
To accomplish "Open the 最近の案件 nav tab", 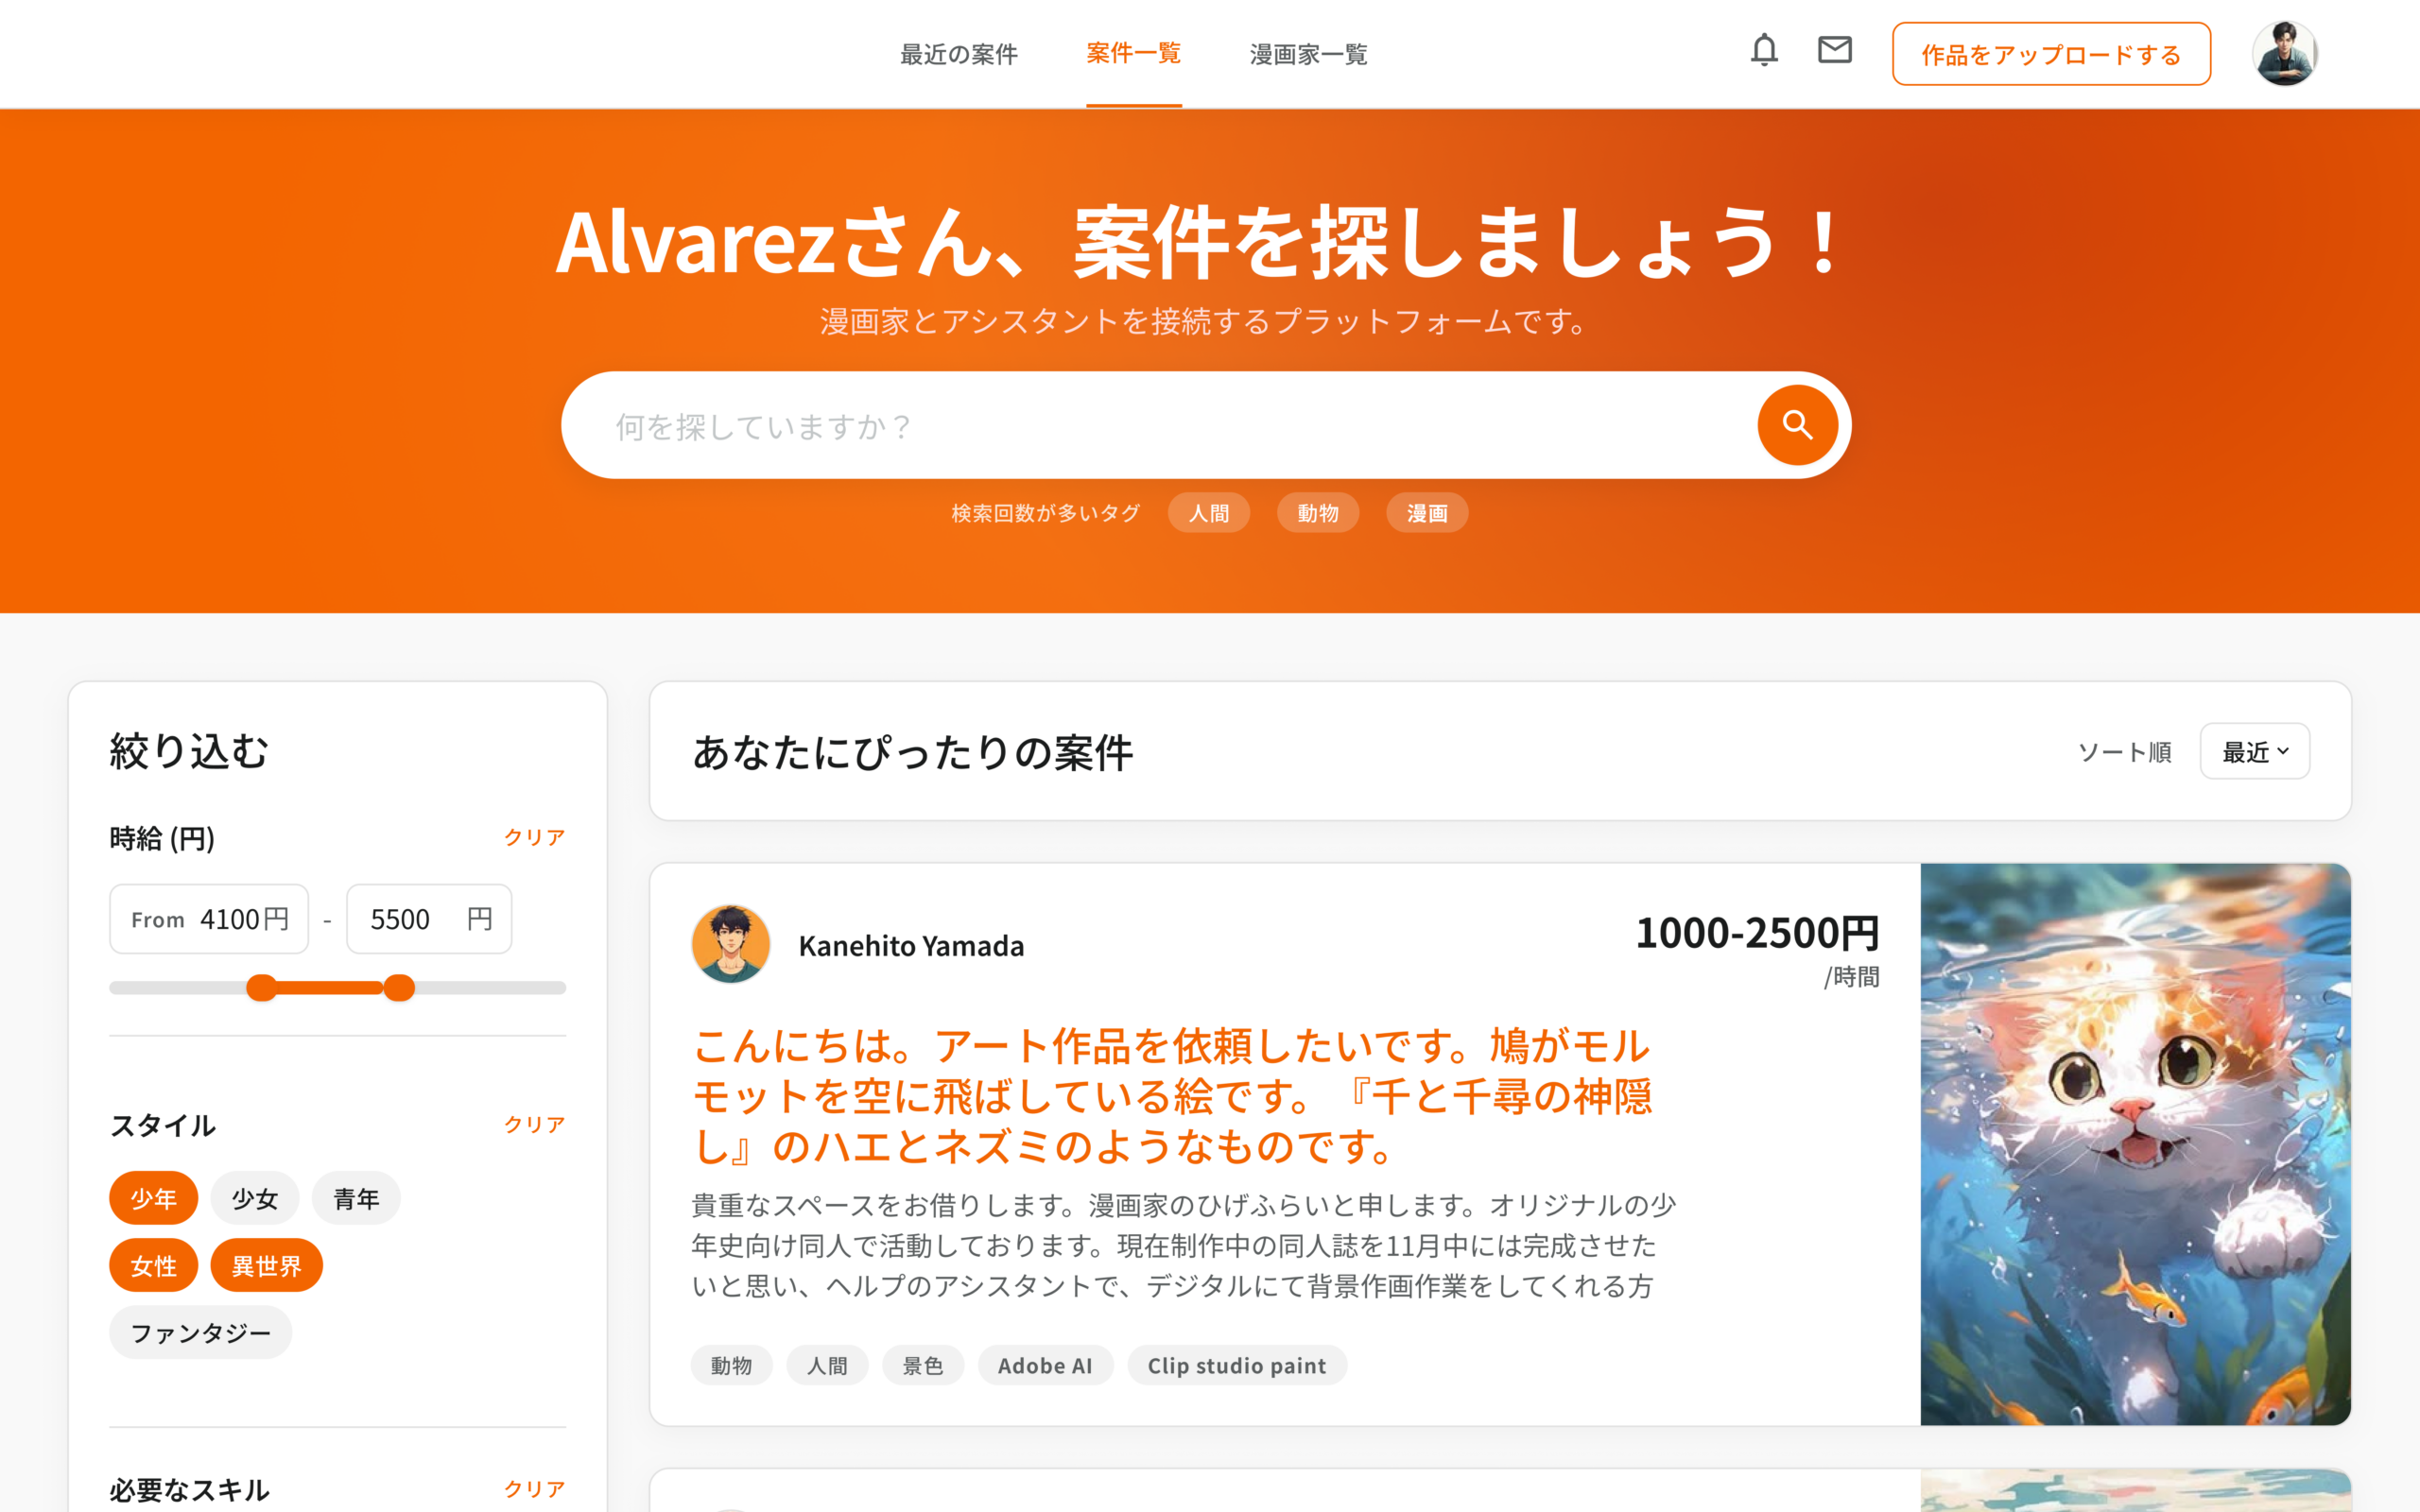I will (958, 55).
